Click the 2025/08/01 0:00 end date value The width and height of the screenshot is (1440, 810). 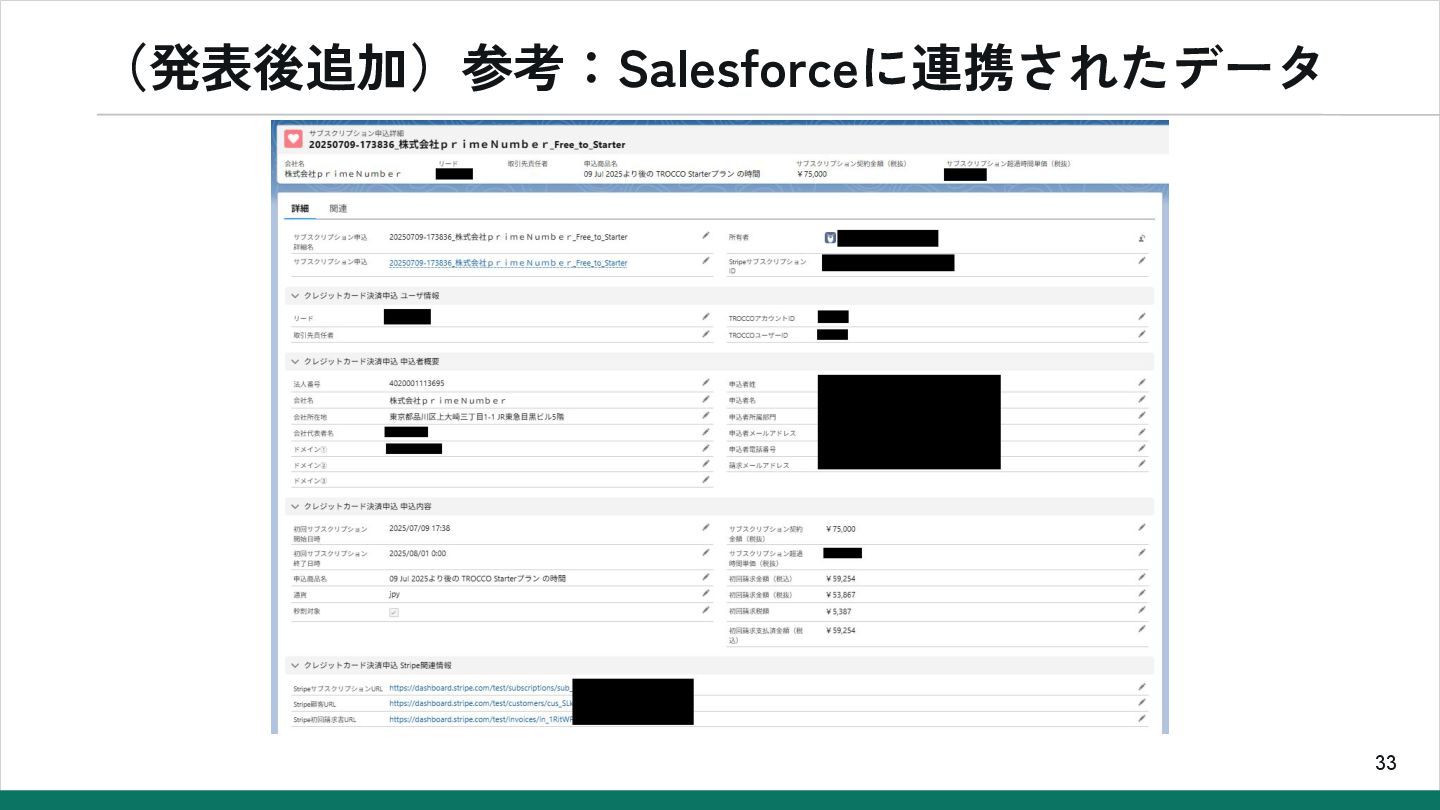pyautogui.click(x=417, y=552)
